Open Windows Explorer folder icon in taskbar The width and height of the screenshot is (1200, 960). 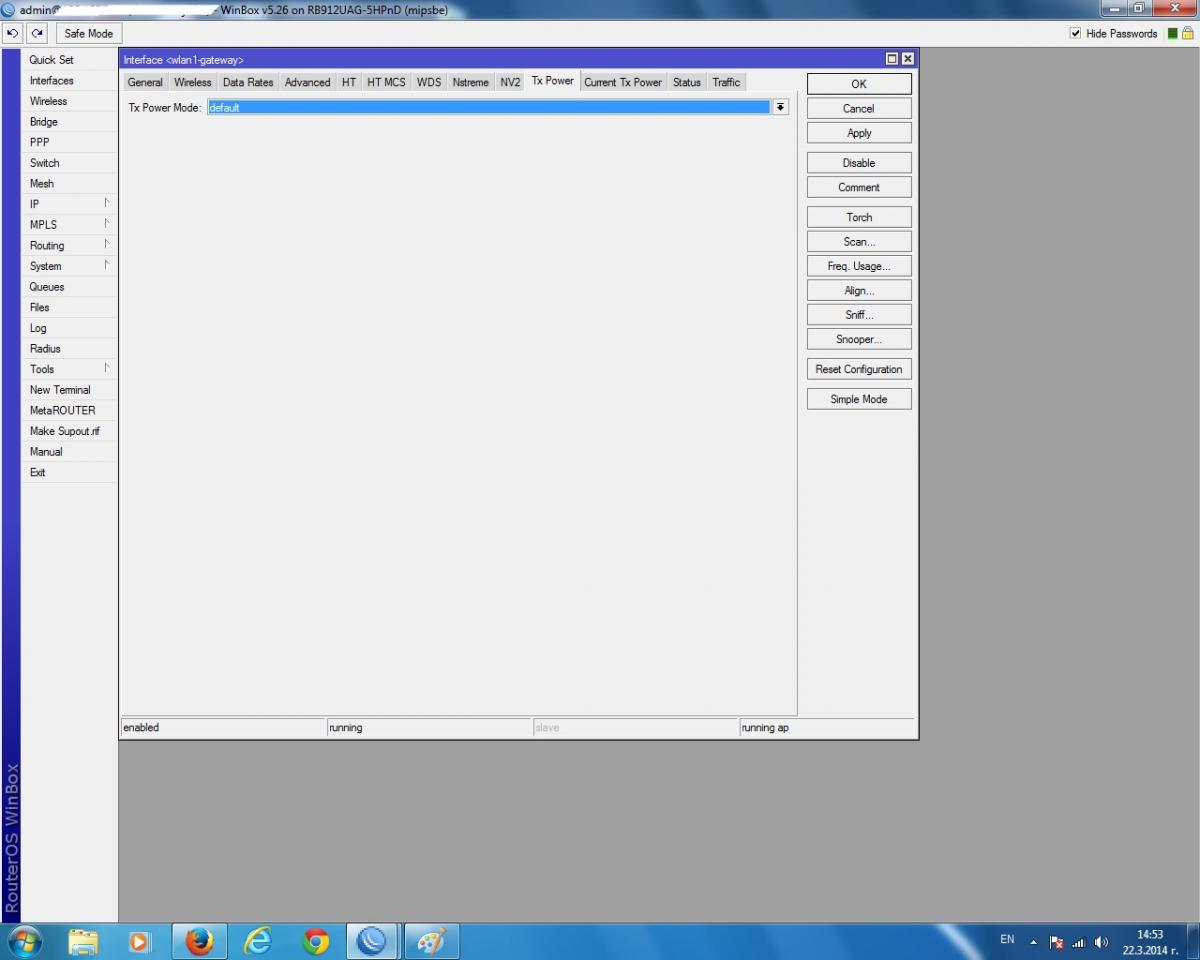point(83,941)
